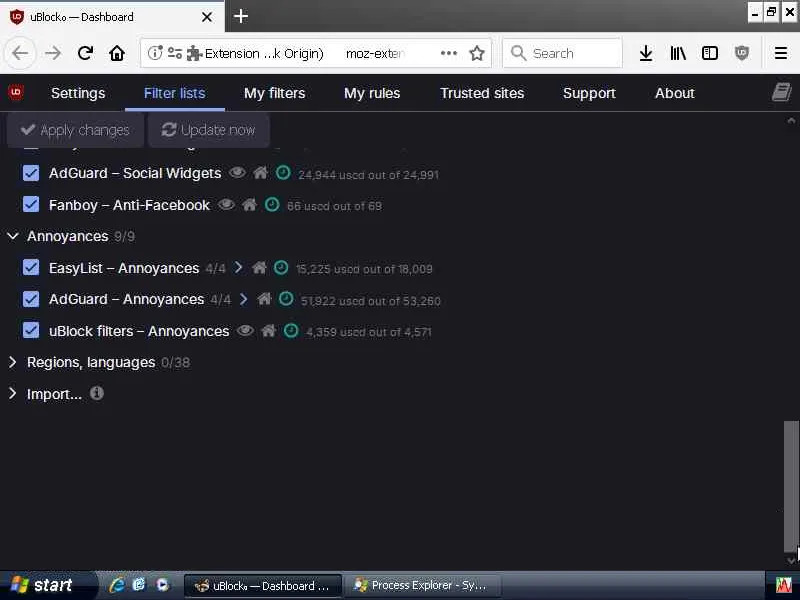Click the uBlock Dashboard taskbar button
This screenshot has height=600, width=800.
(x=262, y=585)
